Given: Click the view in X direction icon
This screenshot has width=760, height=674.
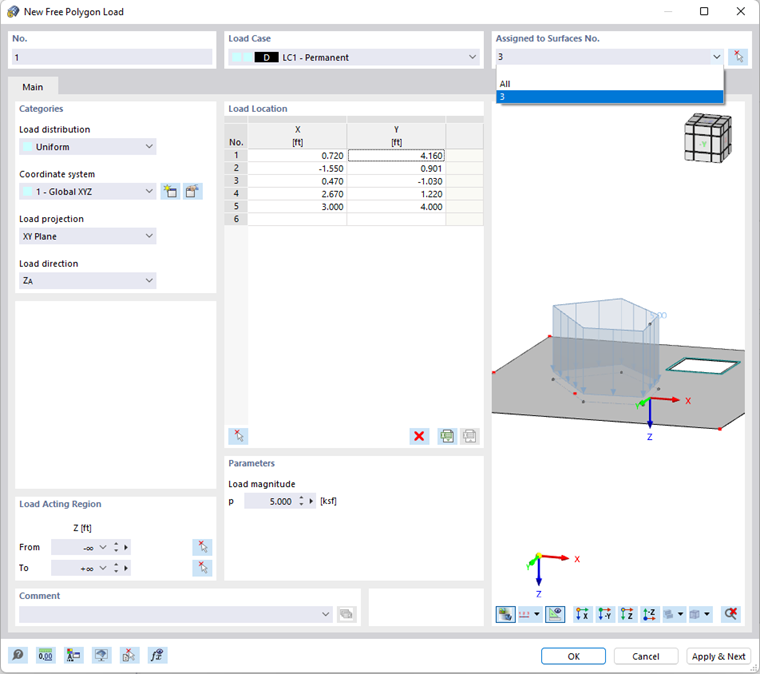Looking at the screenshot, I should pos(582,614).
